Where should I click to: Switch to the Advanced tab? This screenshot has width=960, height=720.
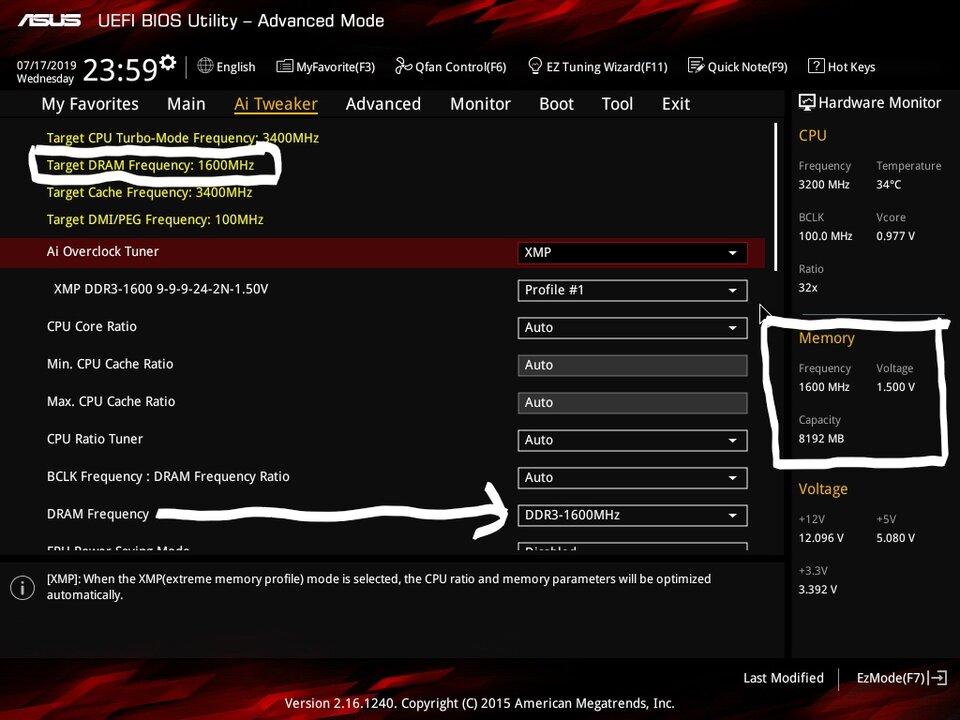point(383,104)
